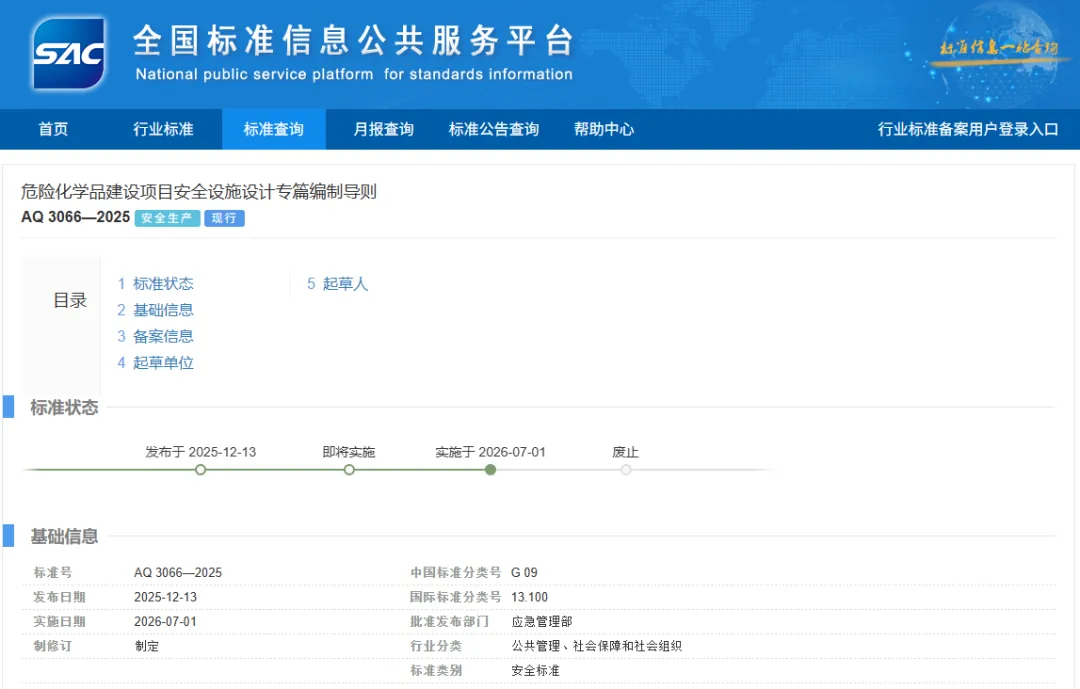
Task: Jump to 5 起草人 section
Action: (x=338, y=284)
